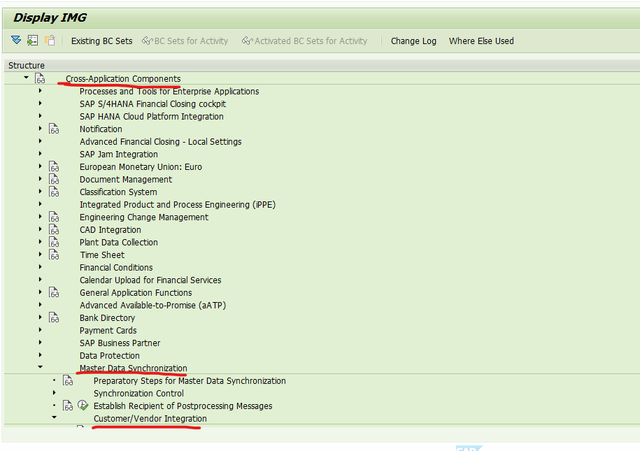Execute Establish Recipient of Postprocessing Messages activity
Screen dimensions: 640x451
(x=83, y=405)
